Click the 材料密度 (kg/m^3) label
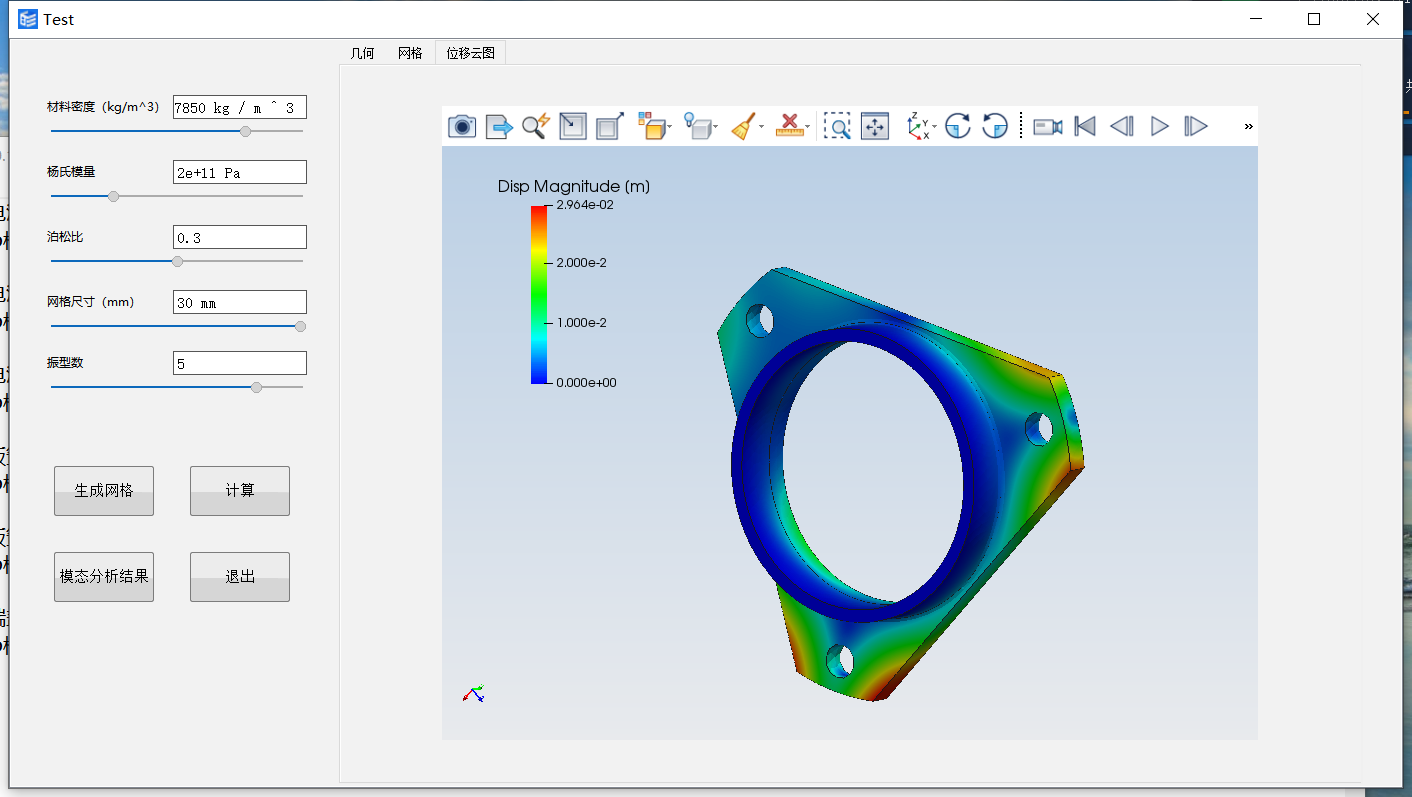The height and width of the screenshot is (797, 1412). [103, 107]
